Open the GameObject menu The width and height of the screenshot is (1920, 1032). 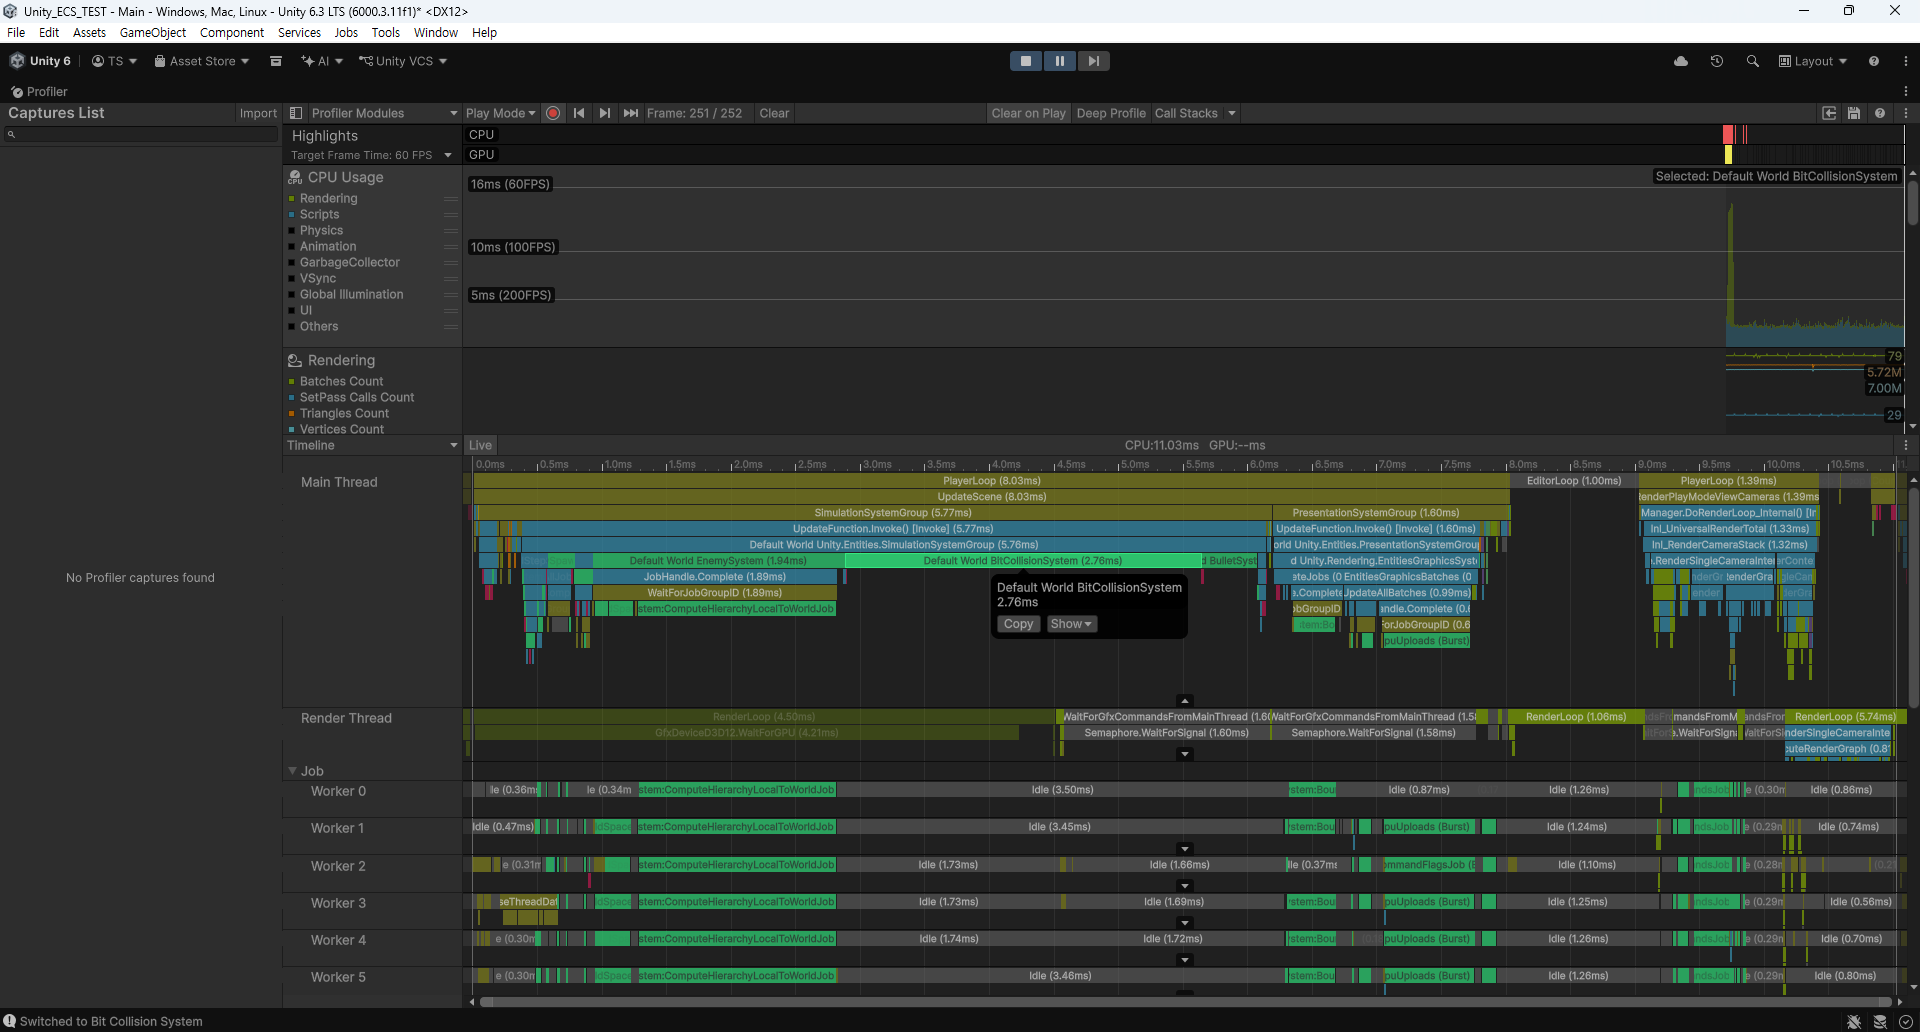tap(152, 32)
